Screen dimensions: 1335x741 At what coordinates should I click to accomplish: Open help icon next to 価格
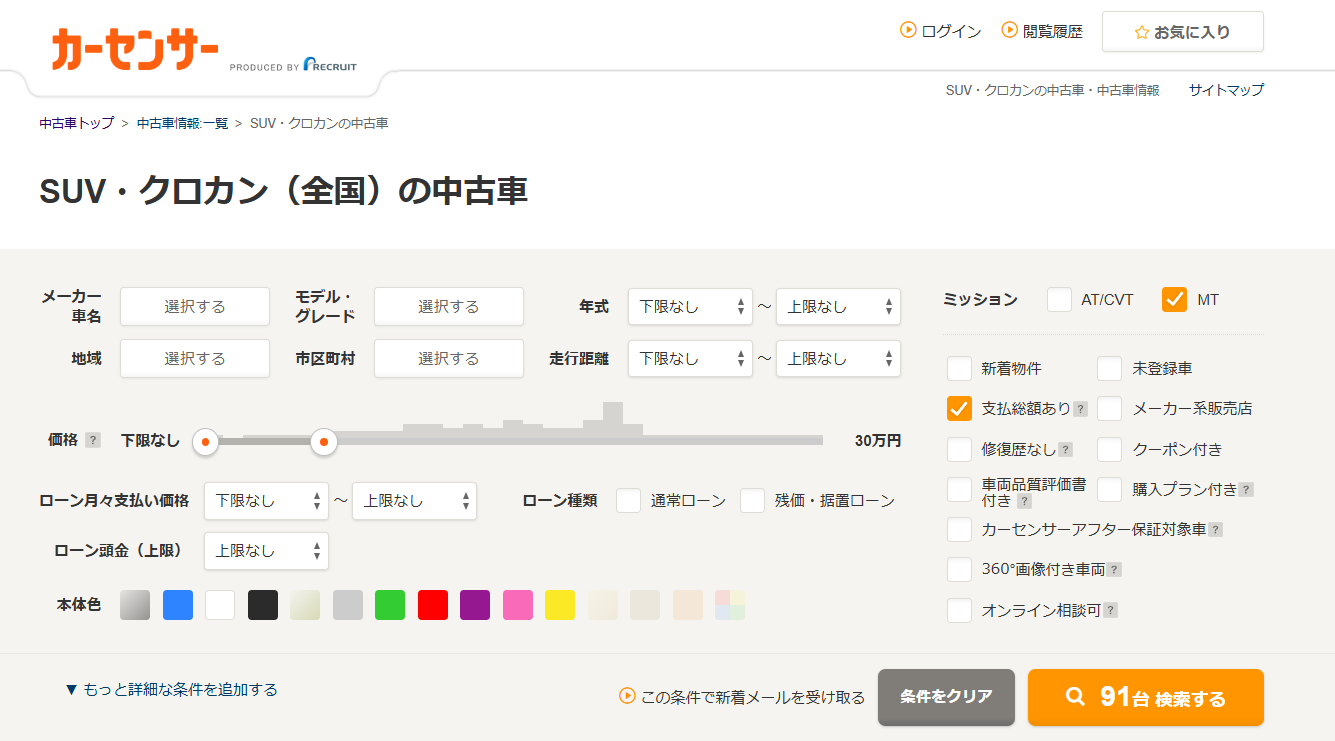93,440
